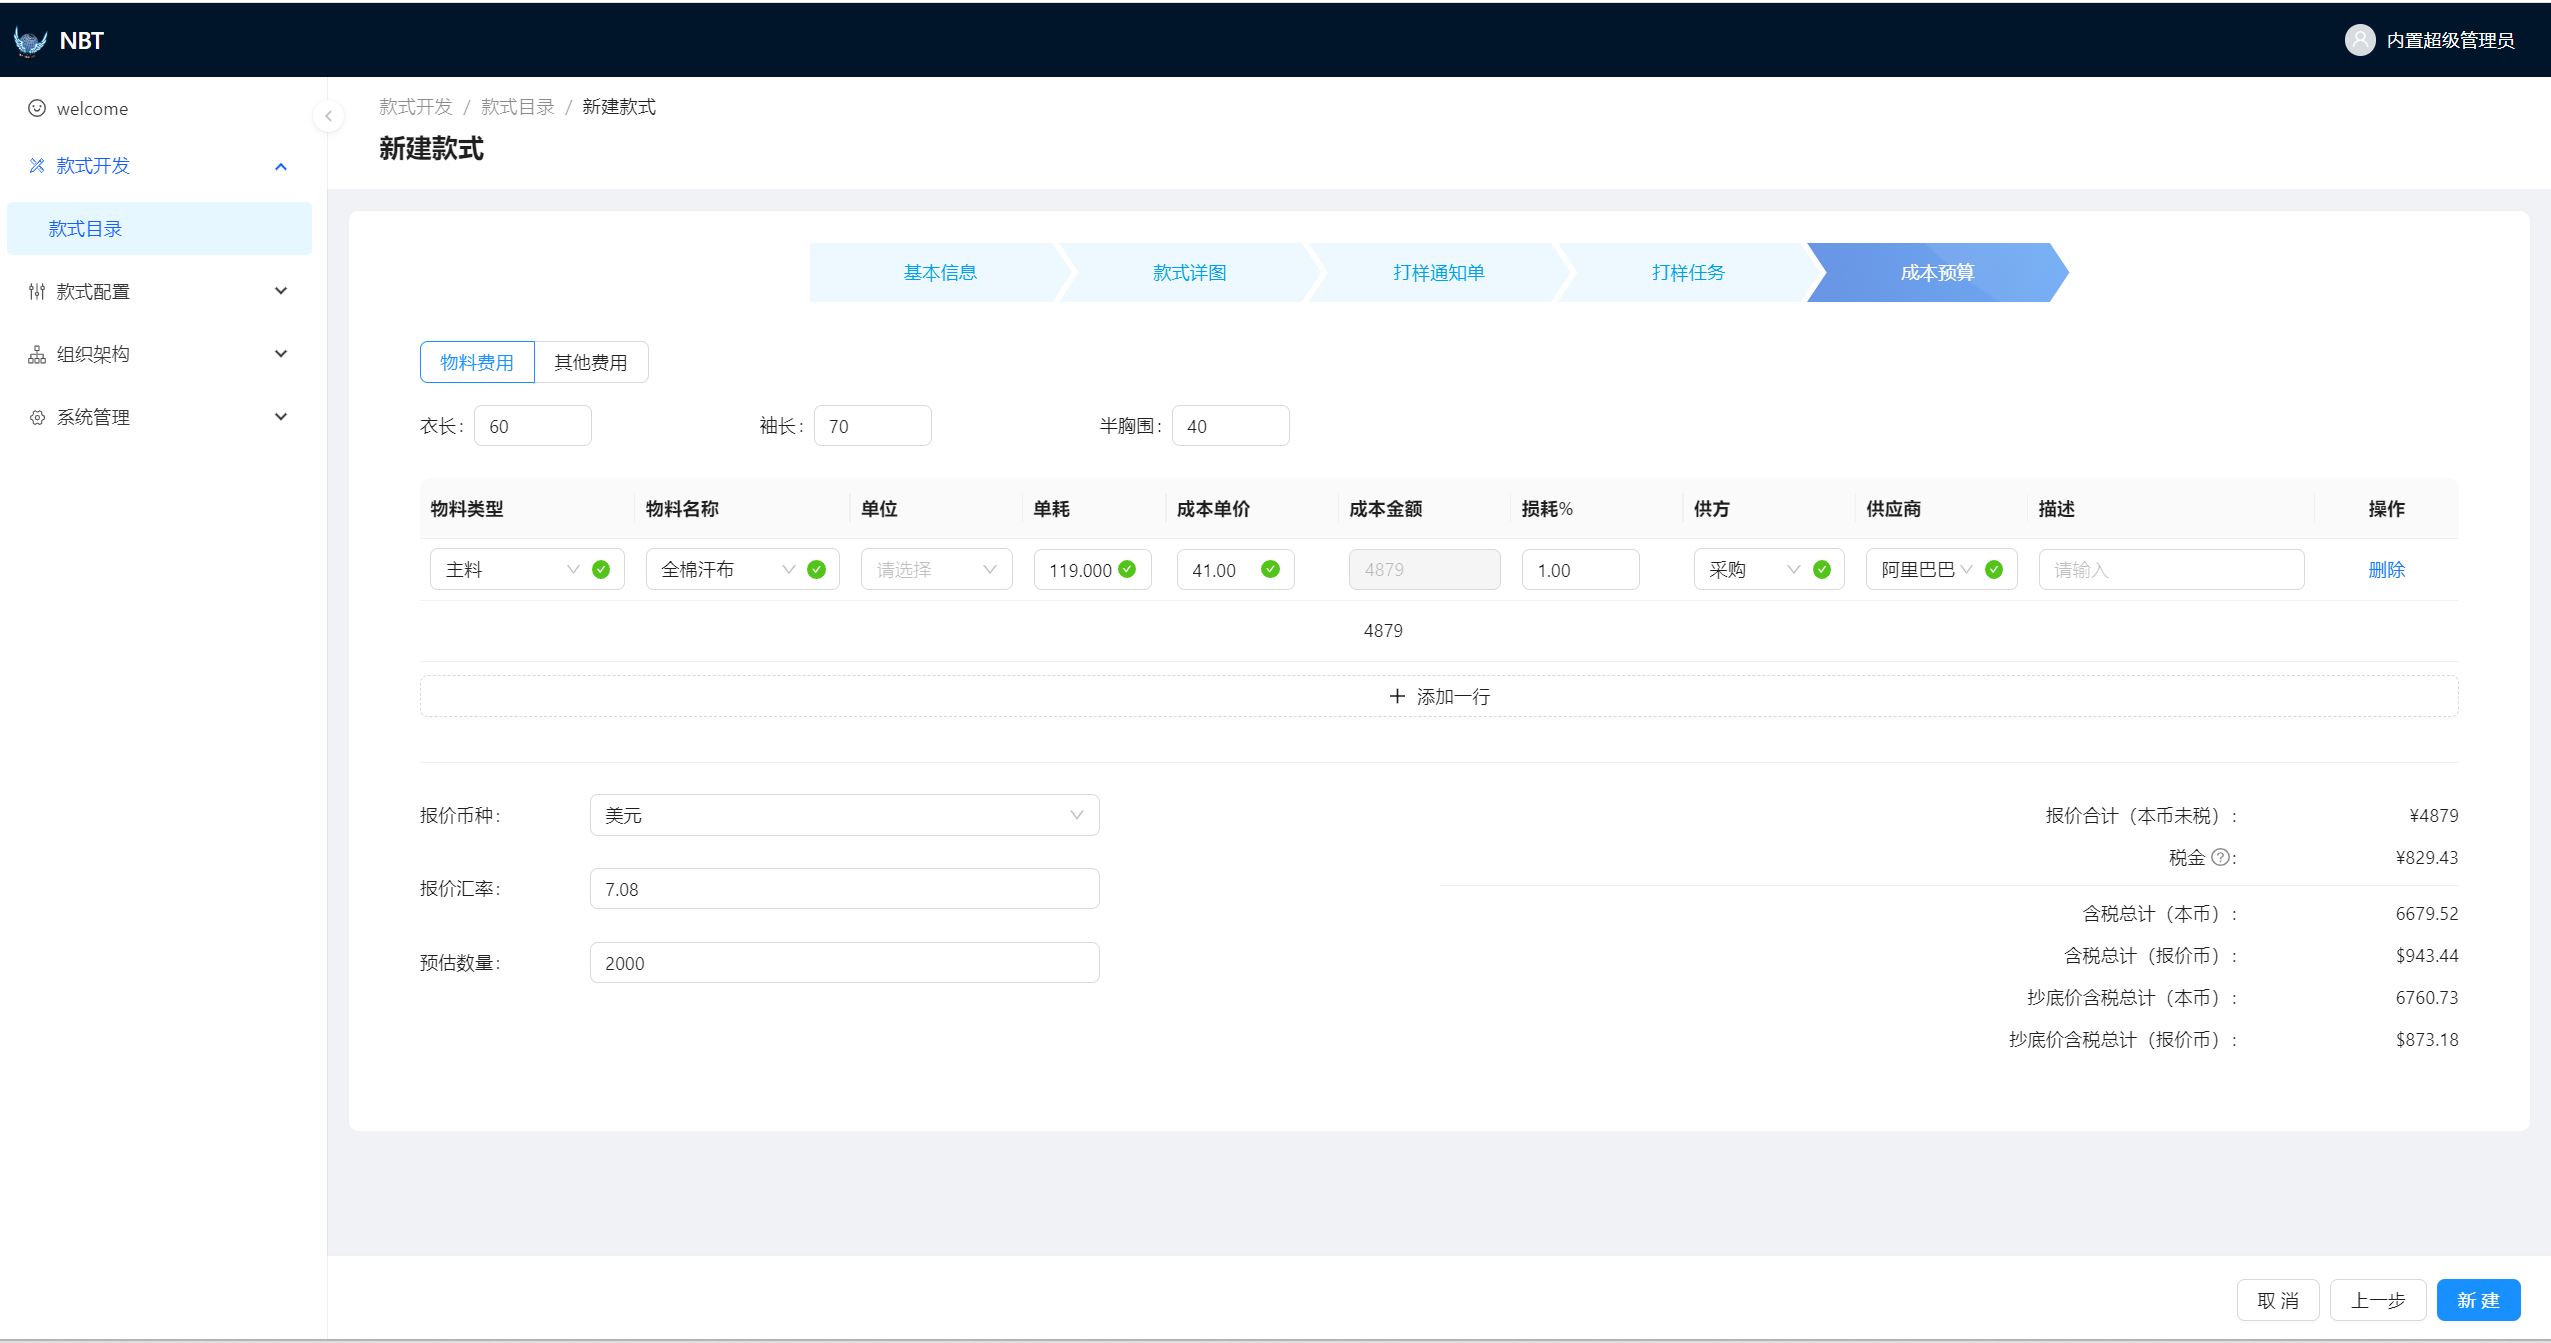The height and width of the screenshot is (1343, 2551).
Task: Open the 单位 请选择 dropdown
Action: point(936,569)
